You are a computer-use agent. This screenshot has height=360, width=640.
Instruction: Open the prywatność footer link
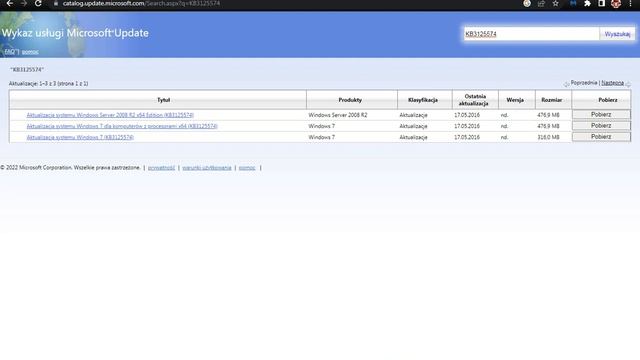161,168
